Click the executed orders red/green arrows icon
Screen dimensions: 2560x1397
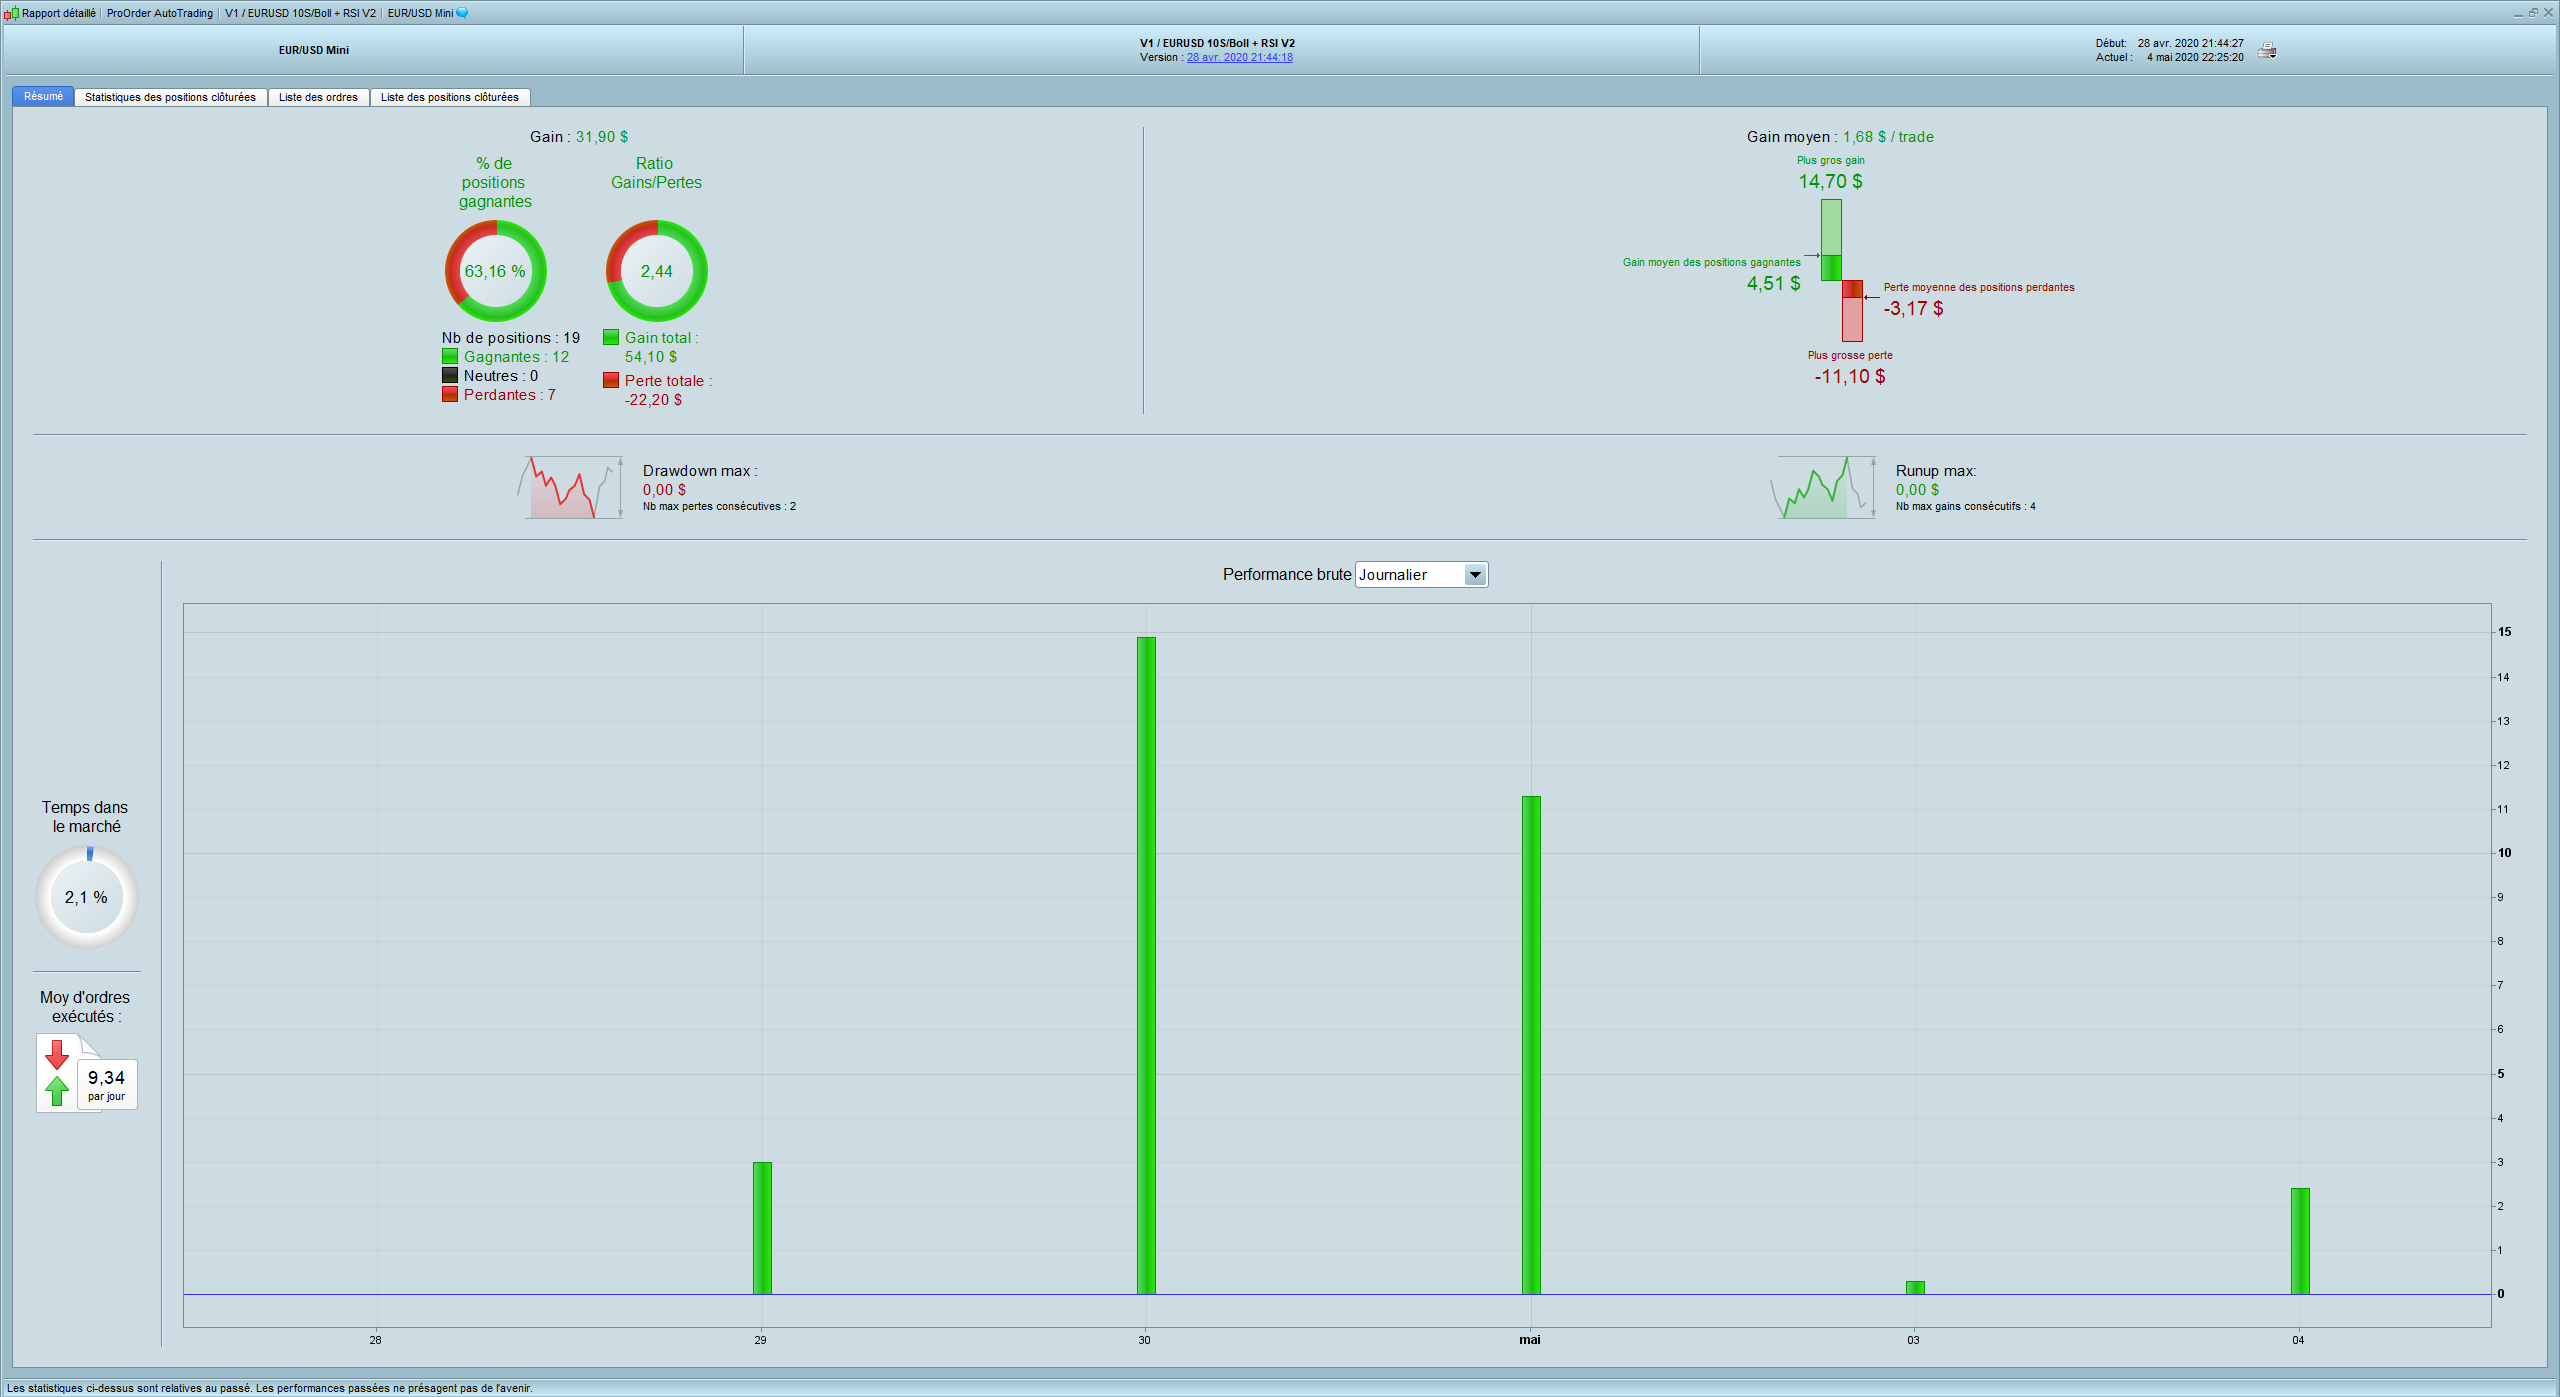[x=58, y=1072]
